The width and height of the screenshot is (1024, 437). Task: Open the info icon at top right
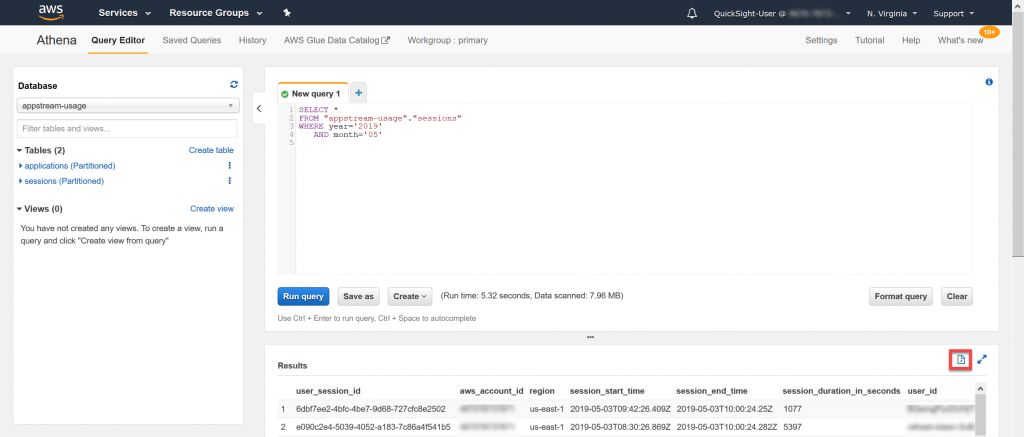pos(989,82)
